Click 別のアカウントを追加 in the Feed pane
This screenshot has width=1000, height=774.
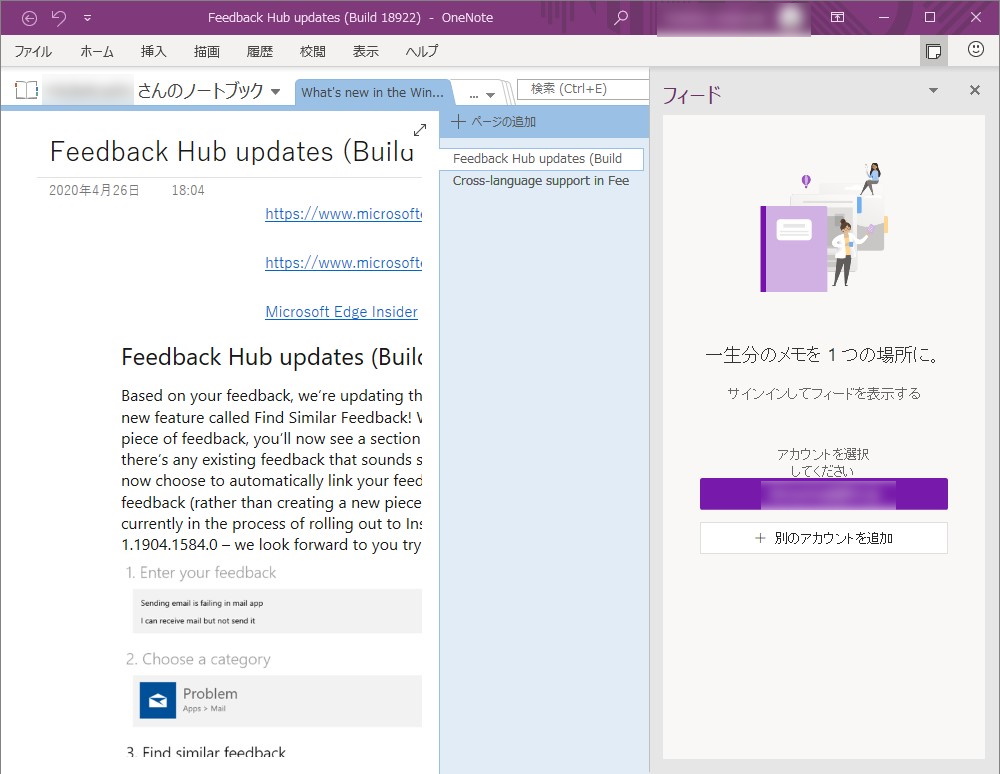(823, 537)
